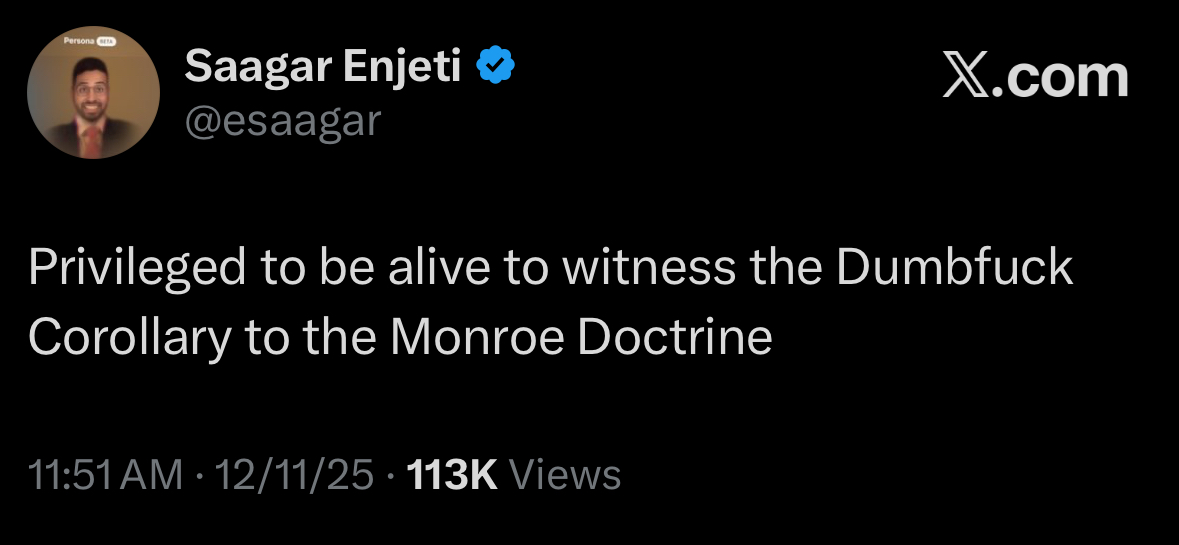Click the blue verified checkmark badge
Screen dimensions: 1179x545
495,67
